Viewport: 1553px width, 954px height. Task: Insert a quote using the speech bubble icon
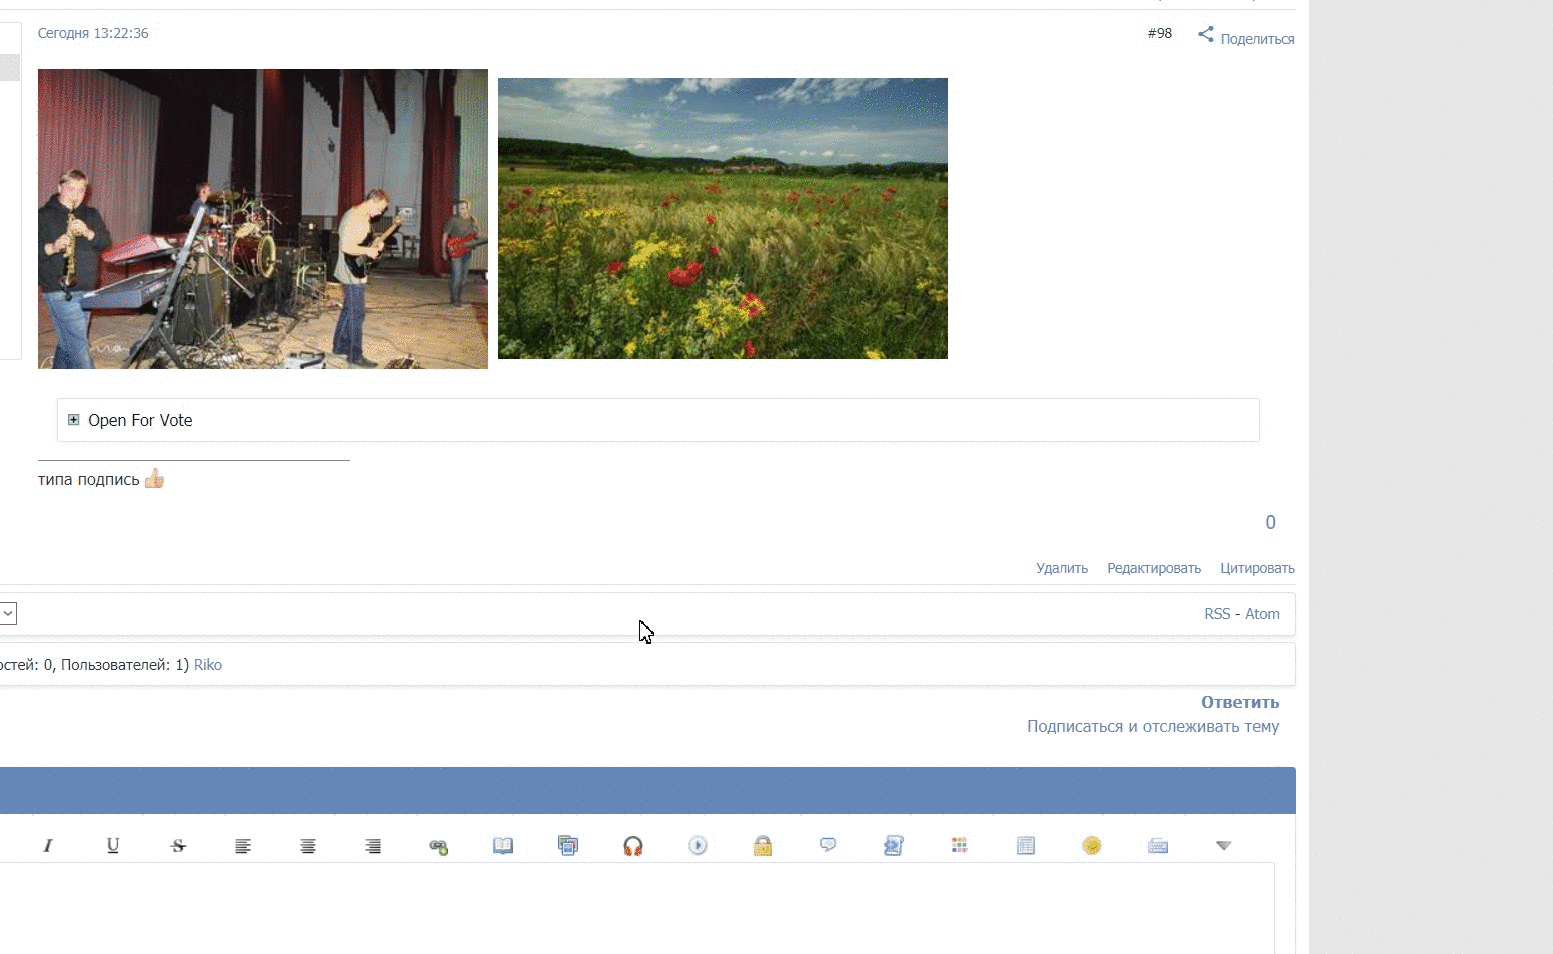point(828,845)
